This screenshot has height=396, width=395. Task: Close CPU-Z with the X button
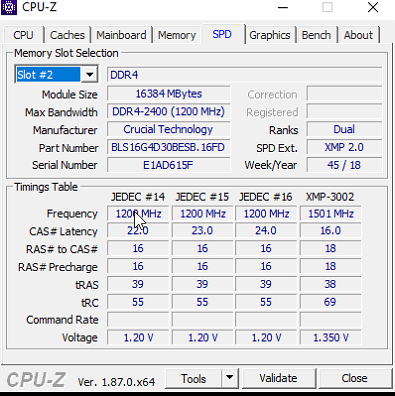[373, 7]
